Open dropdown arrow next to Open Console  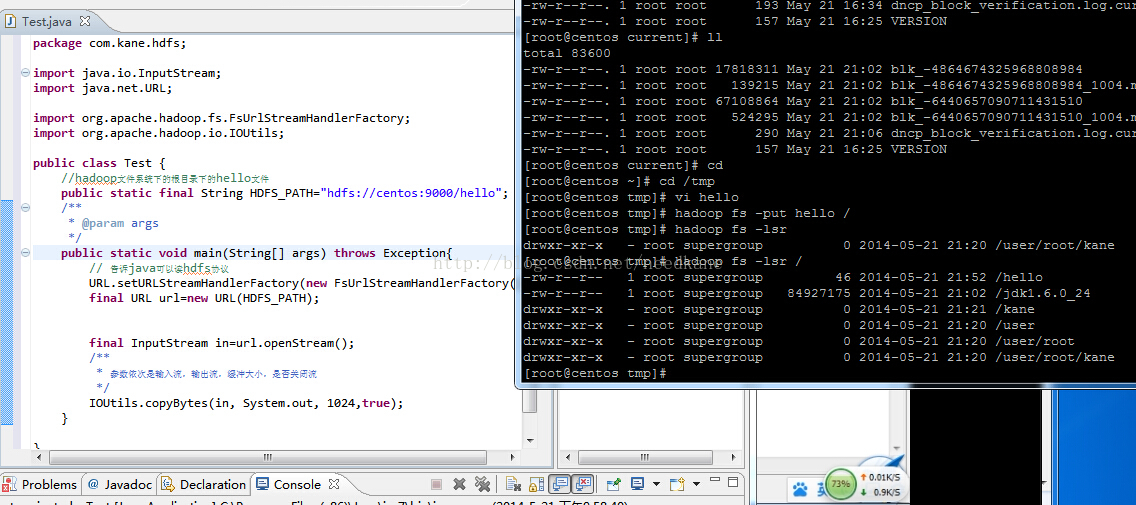pos(696,484)
